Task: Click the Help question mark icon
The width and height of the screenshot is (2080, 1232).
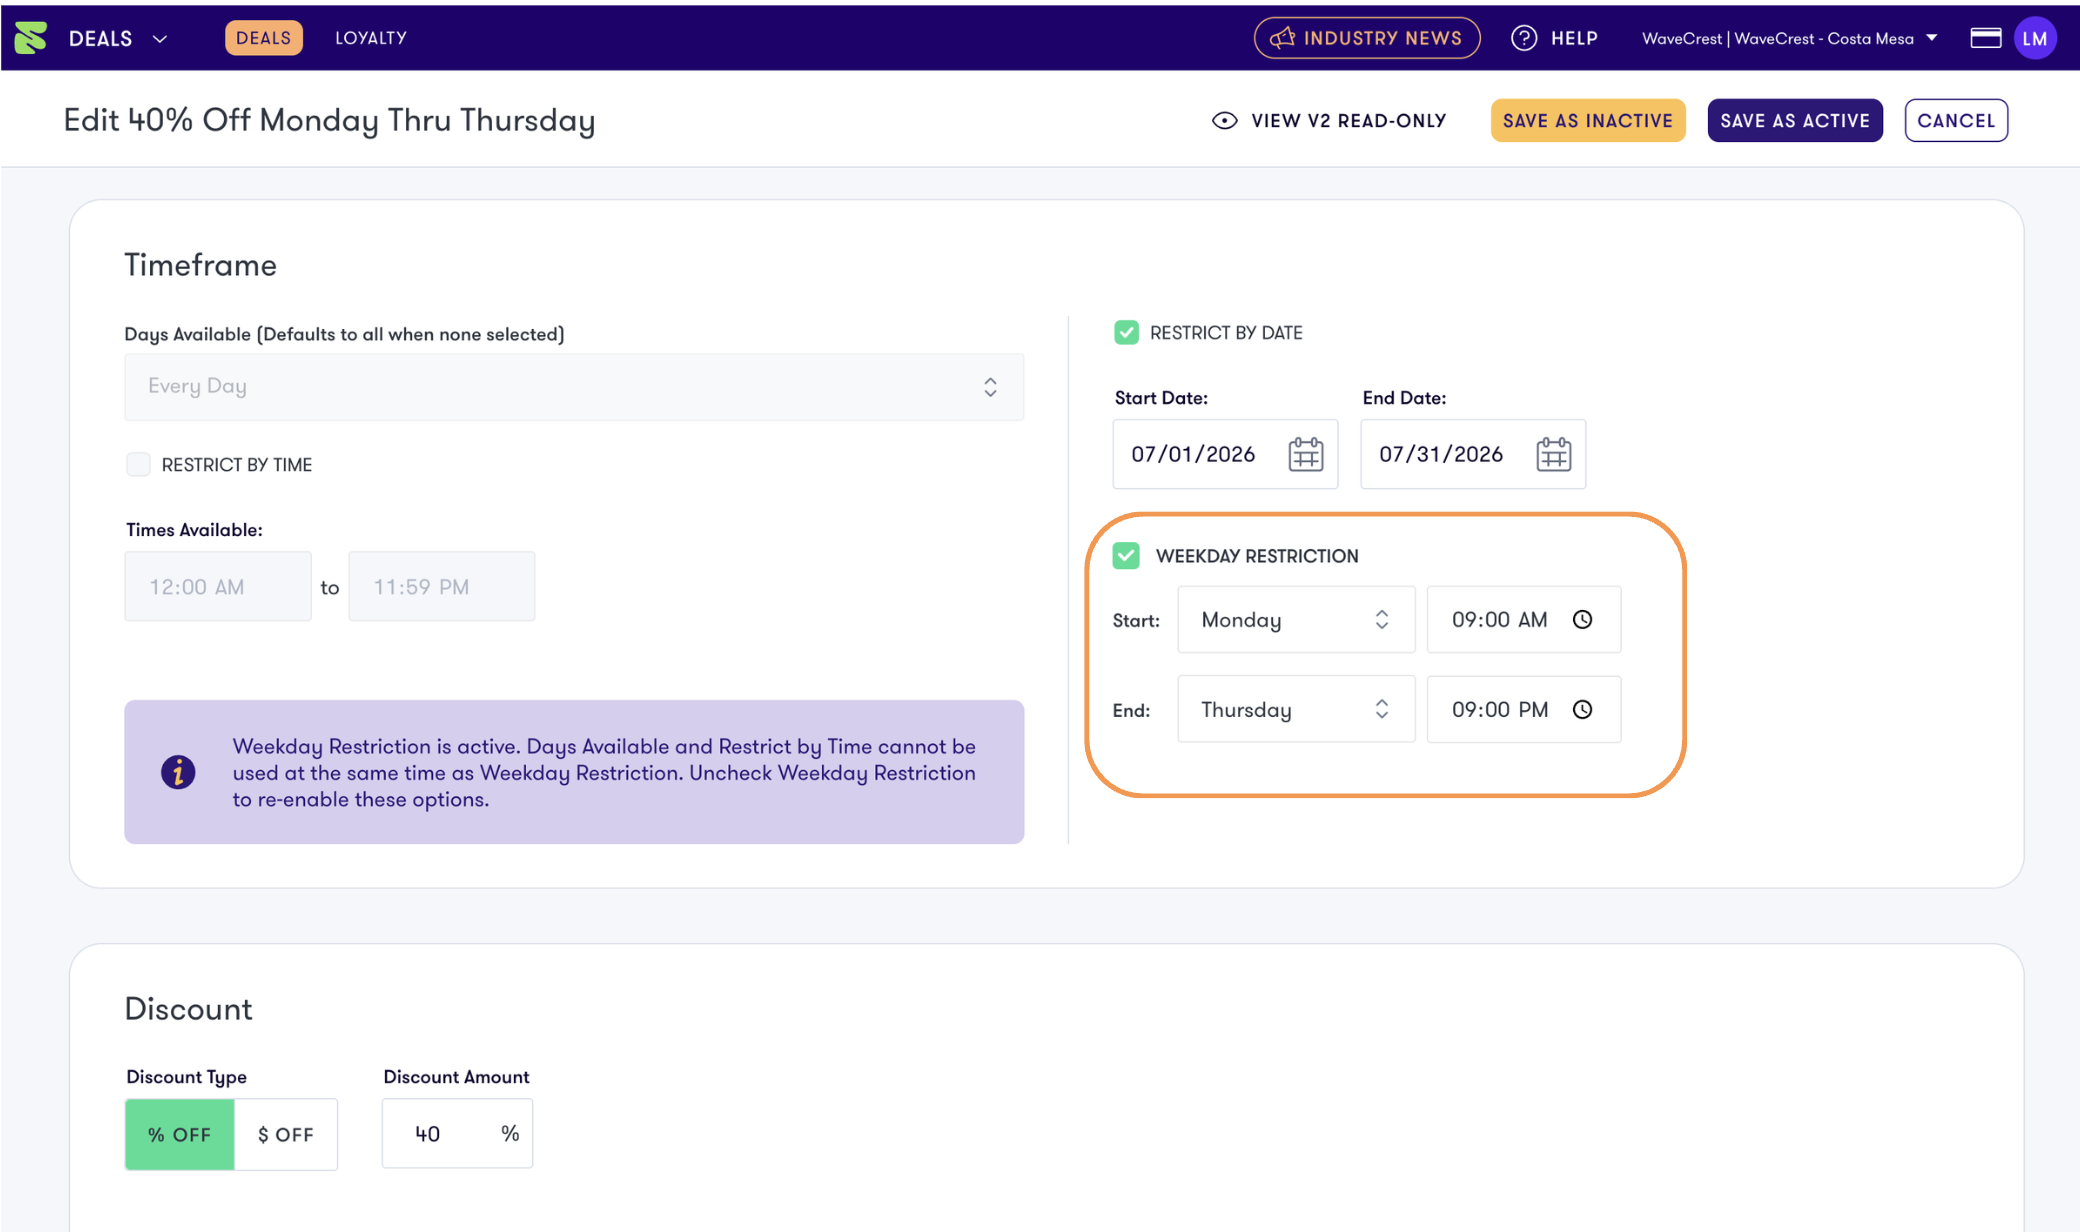Action: pos(1524,38)
